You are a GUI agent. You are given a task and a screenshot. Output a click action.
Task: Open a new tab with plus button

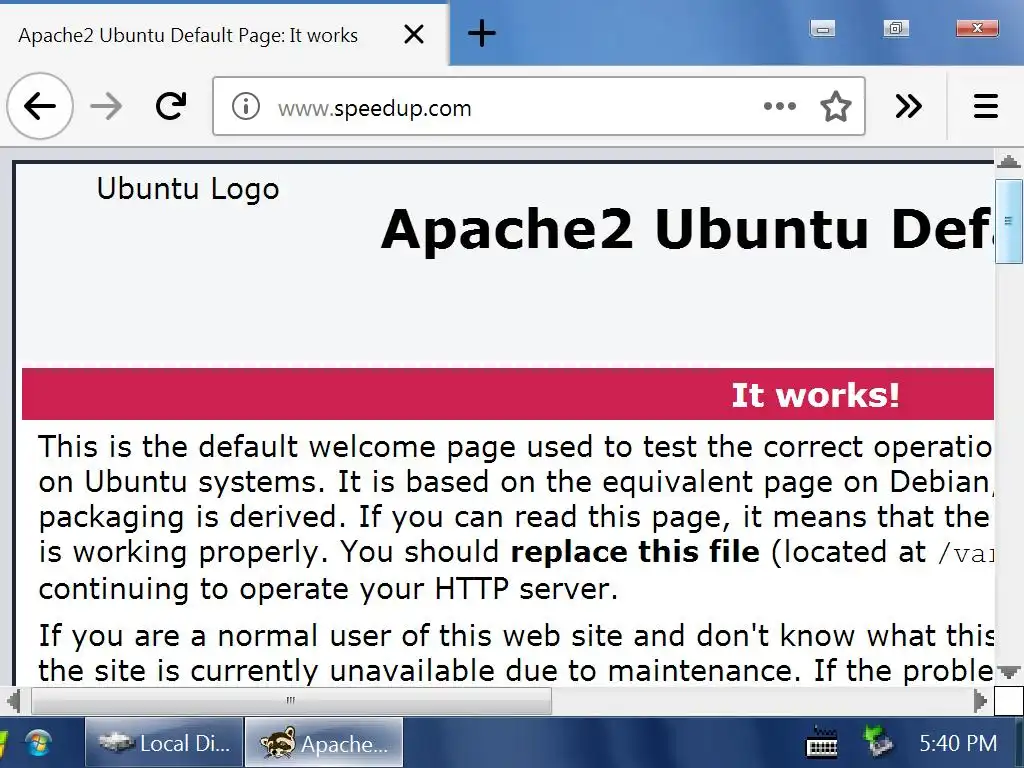[x=482, y=33]
